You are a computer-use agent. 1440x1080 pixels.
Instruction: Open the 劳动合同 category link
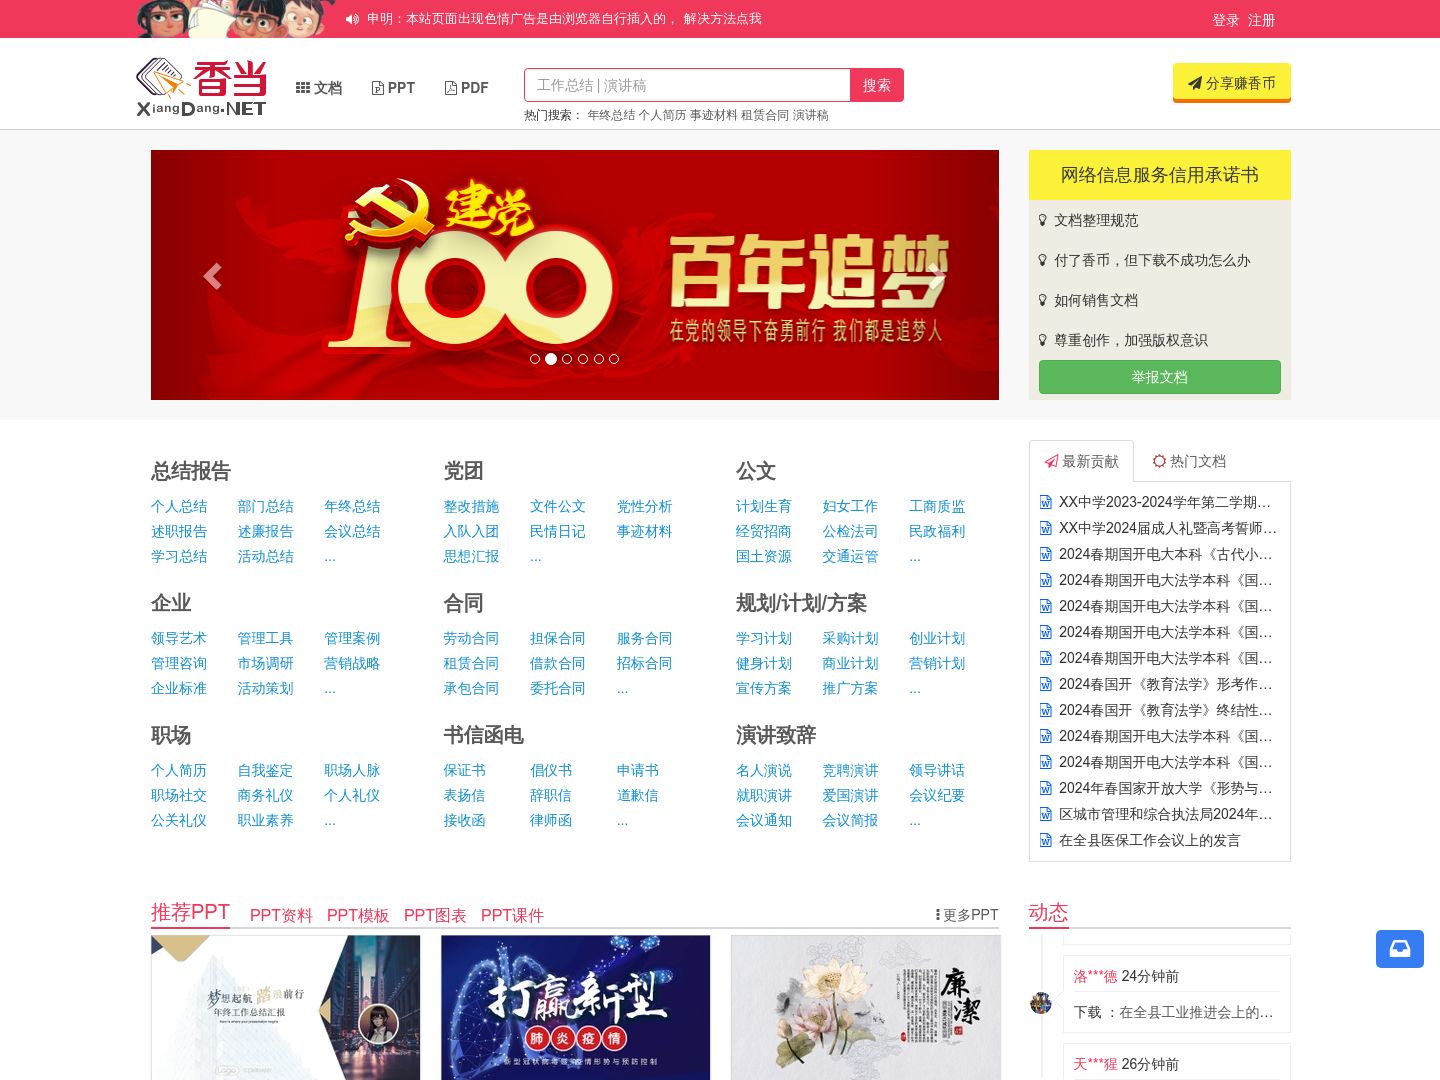(x=471, y=638)
